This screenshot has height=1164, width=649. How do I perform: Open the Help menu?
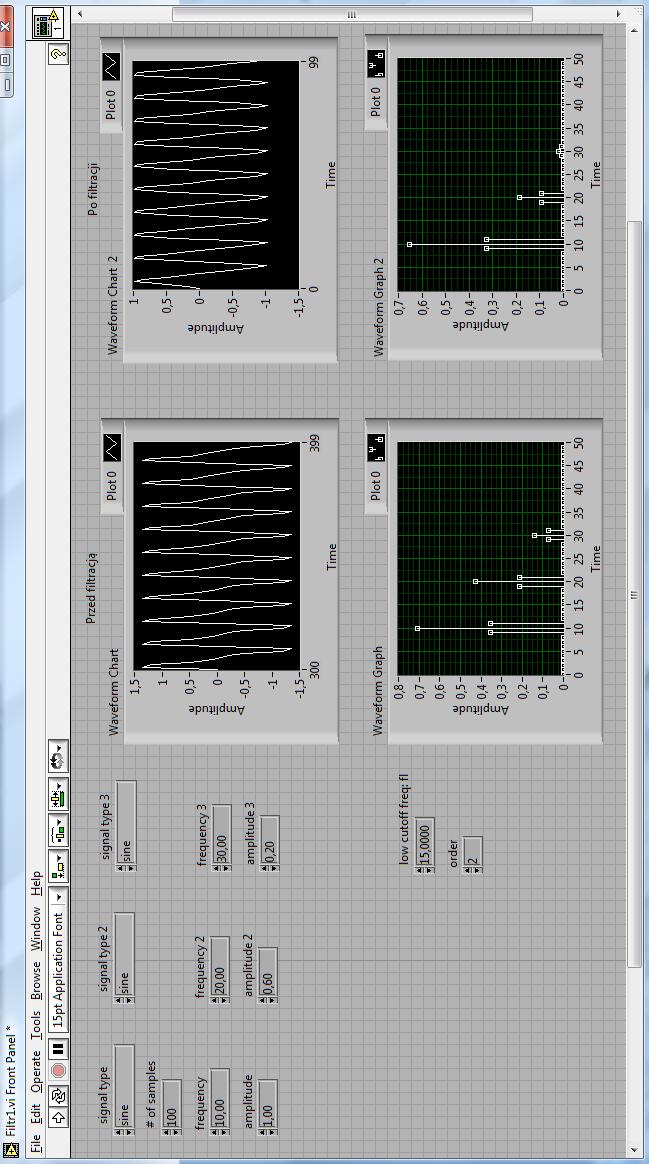pyautogui.click(x=36, y=883)
